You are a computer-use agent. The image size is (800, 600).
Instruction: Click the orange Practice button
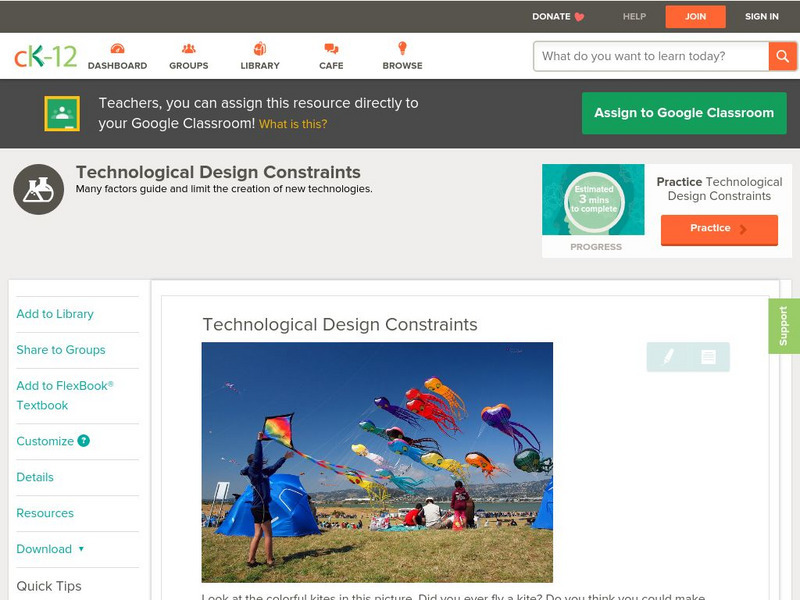click(719, 229)
